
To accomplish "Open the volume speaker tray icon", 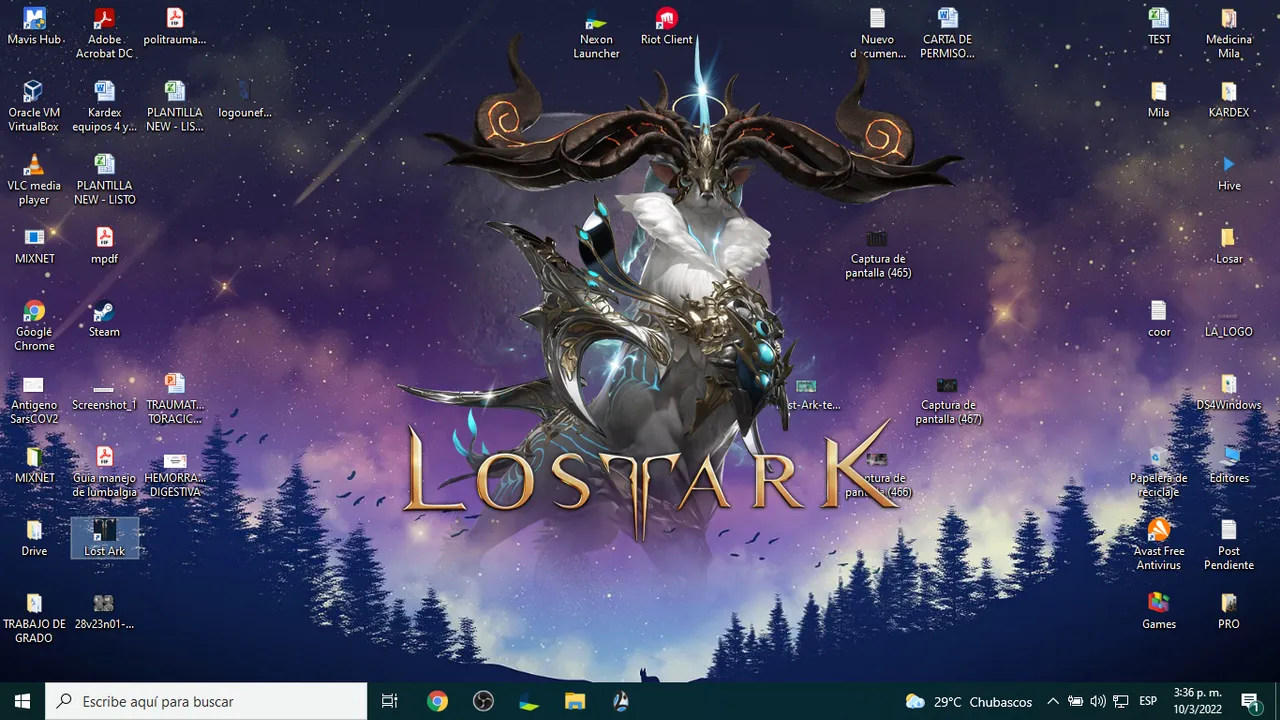I will click(x=1098, y=701).
